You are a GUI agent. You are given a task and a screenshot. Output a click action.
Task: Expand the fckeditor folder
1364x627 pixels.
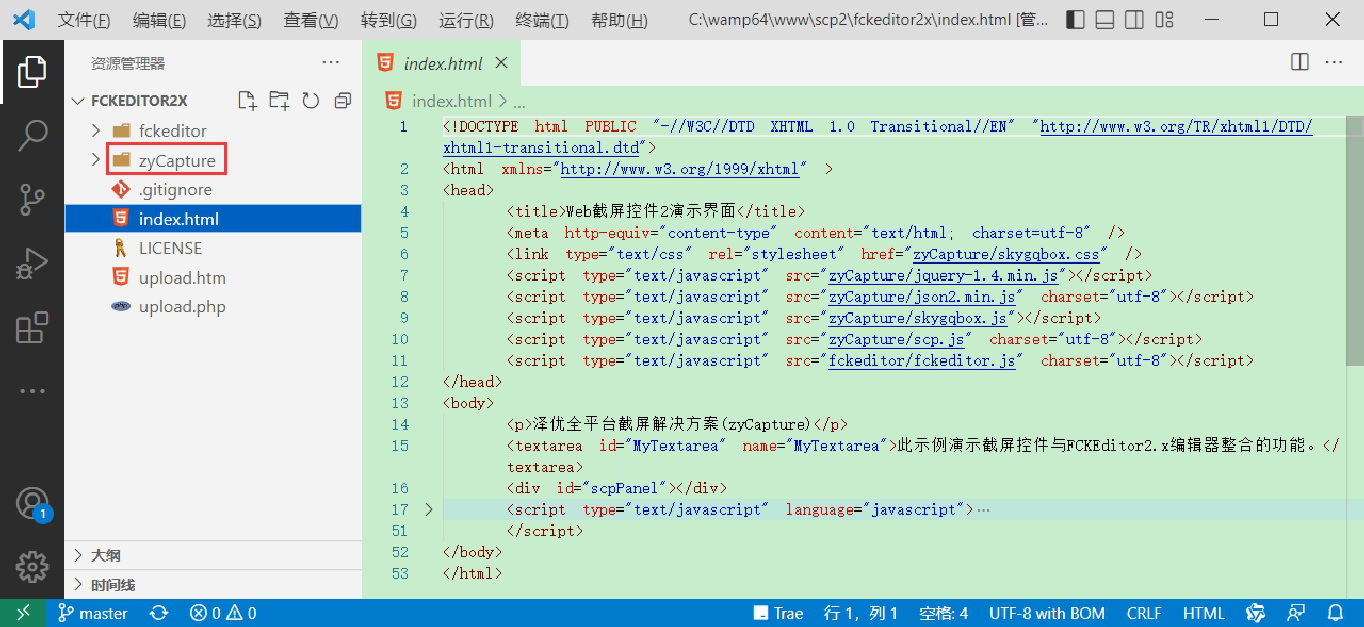tap(96, 131)
